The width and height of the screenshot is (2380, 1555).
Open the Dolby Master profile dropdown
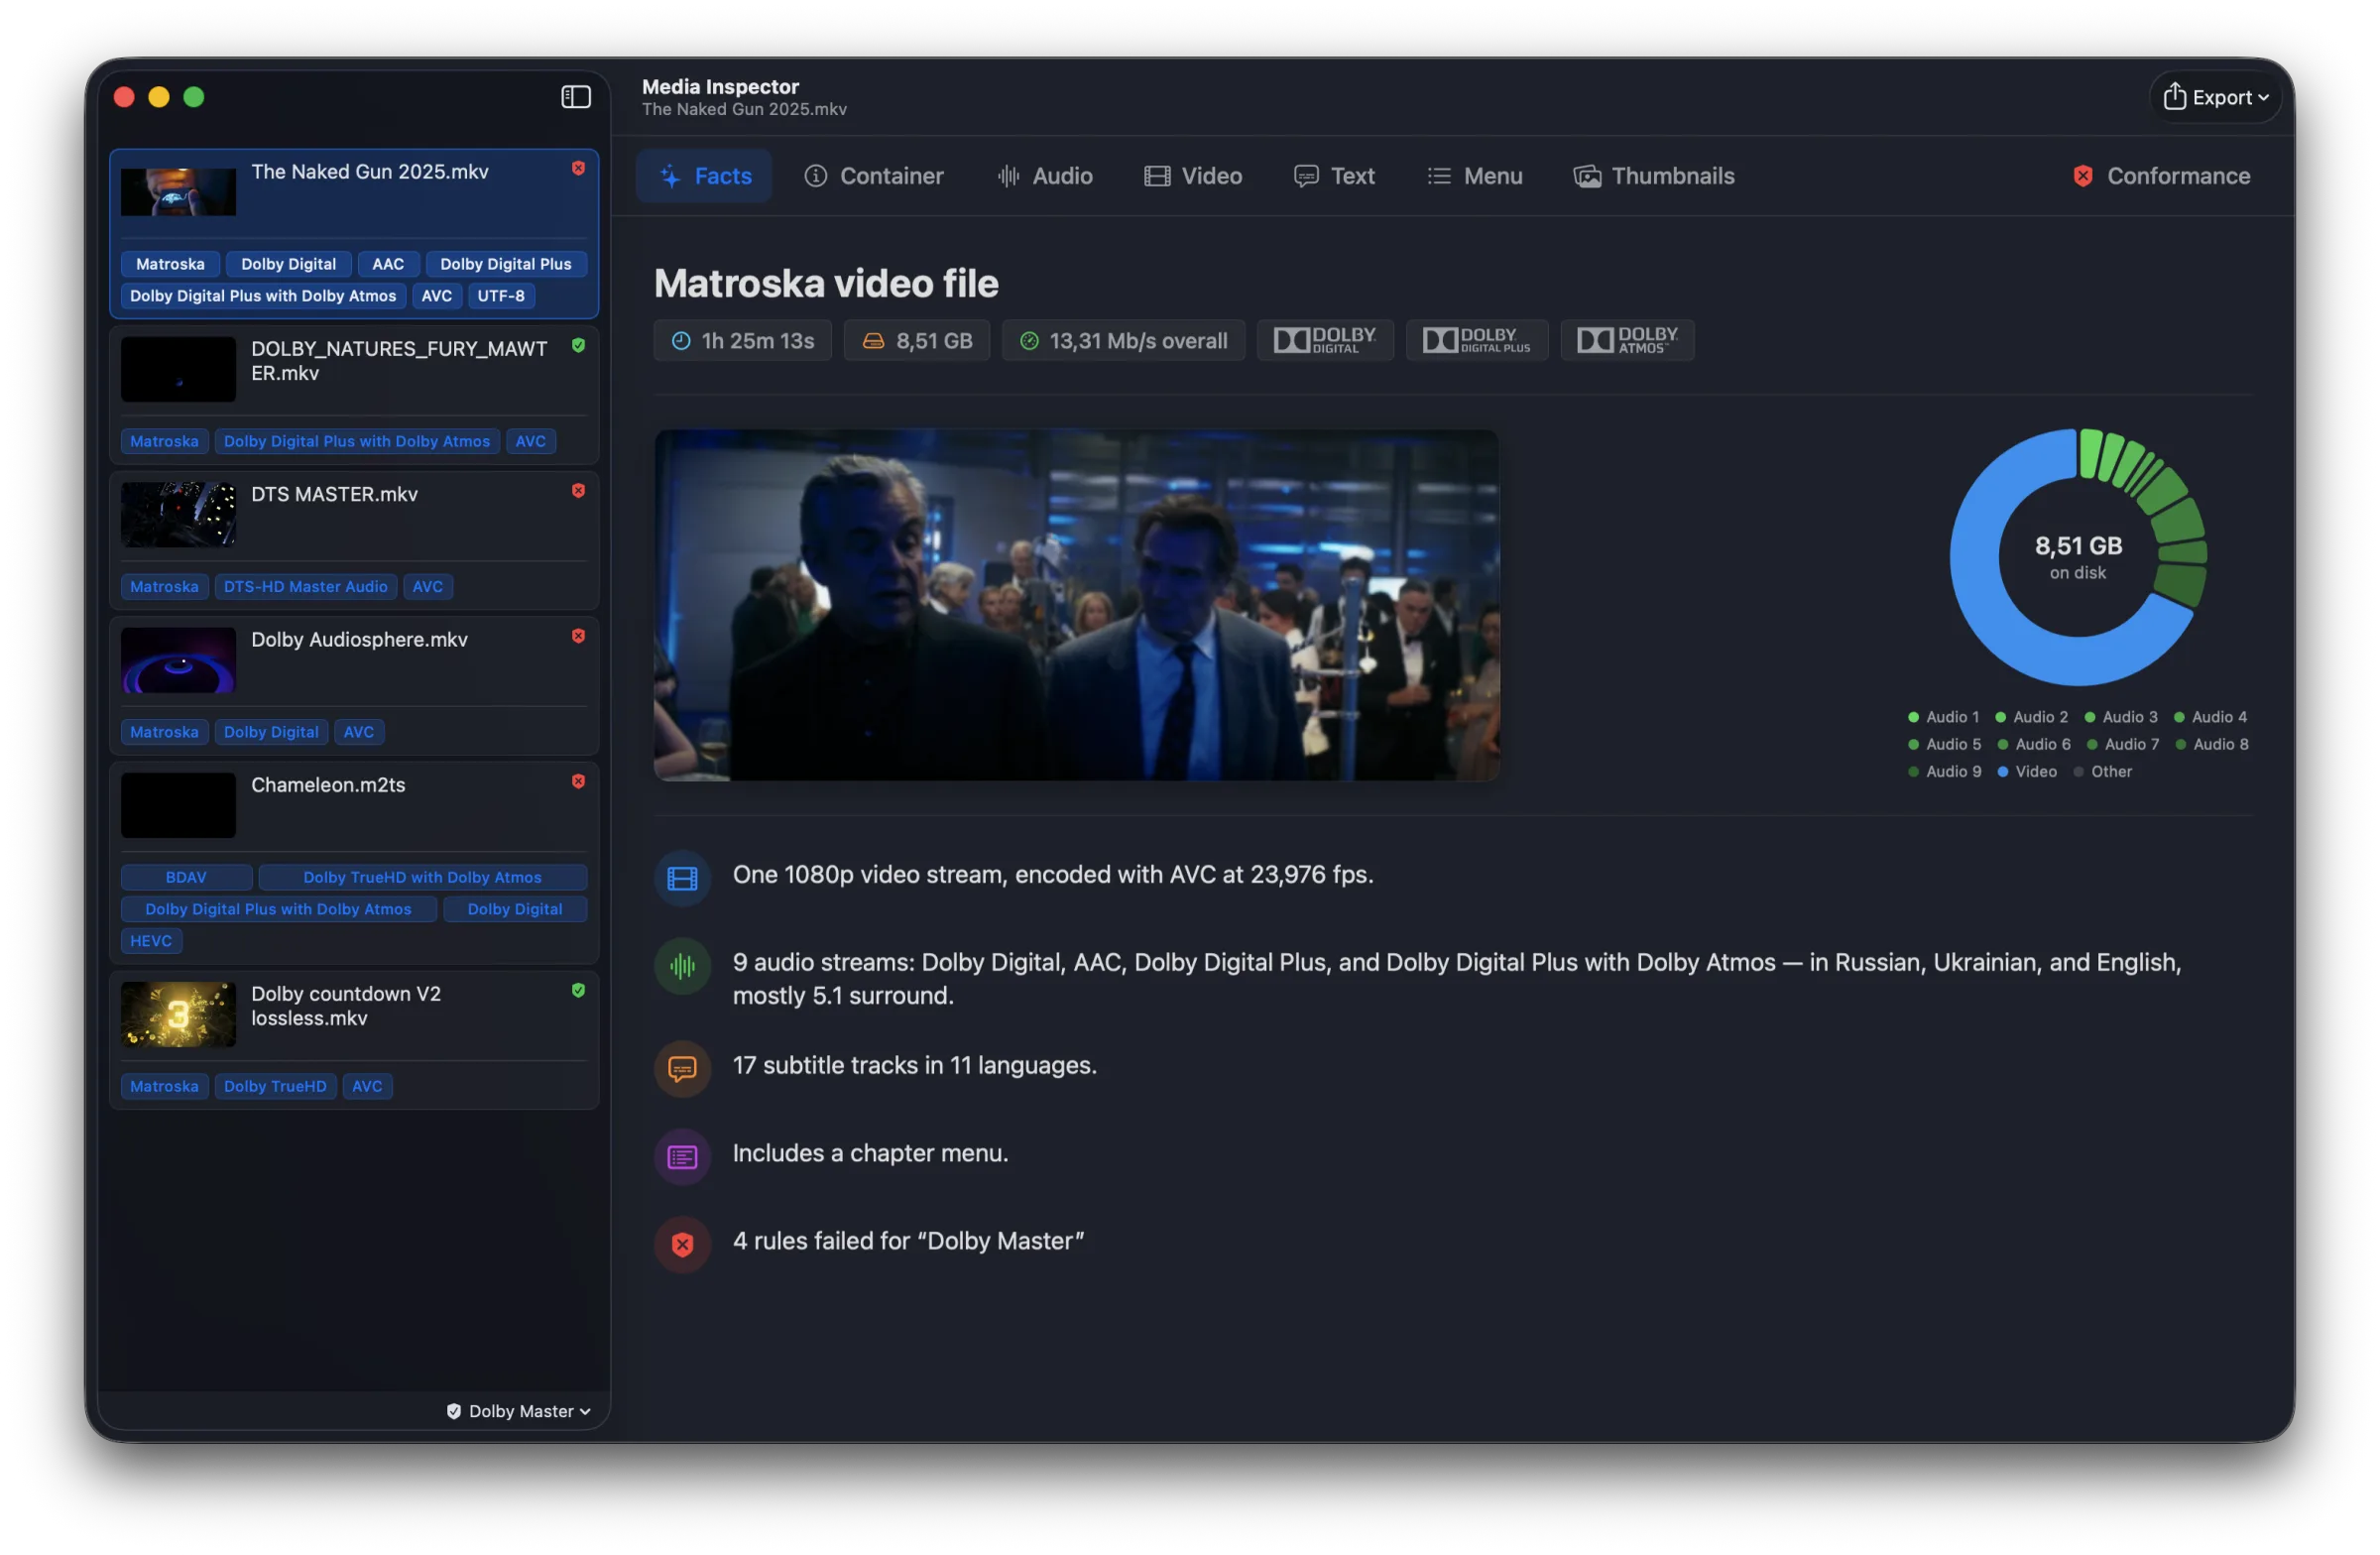[x=518, y=1410]
